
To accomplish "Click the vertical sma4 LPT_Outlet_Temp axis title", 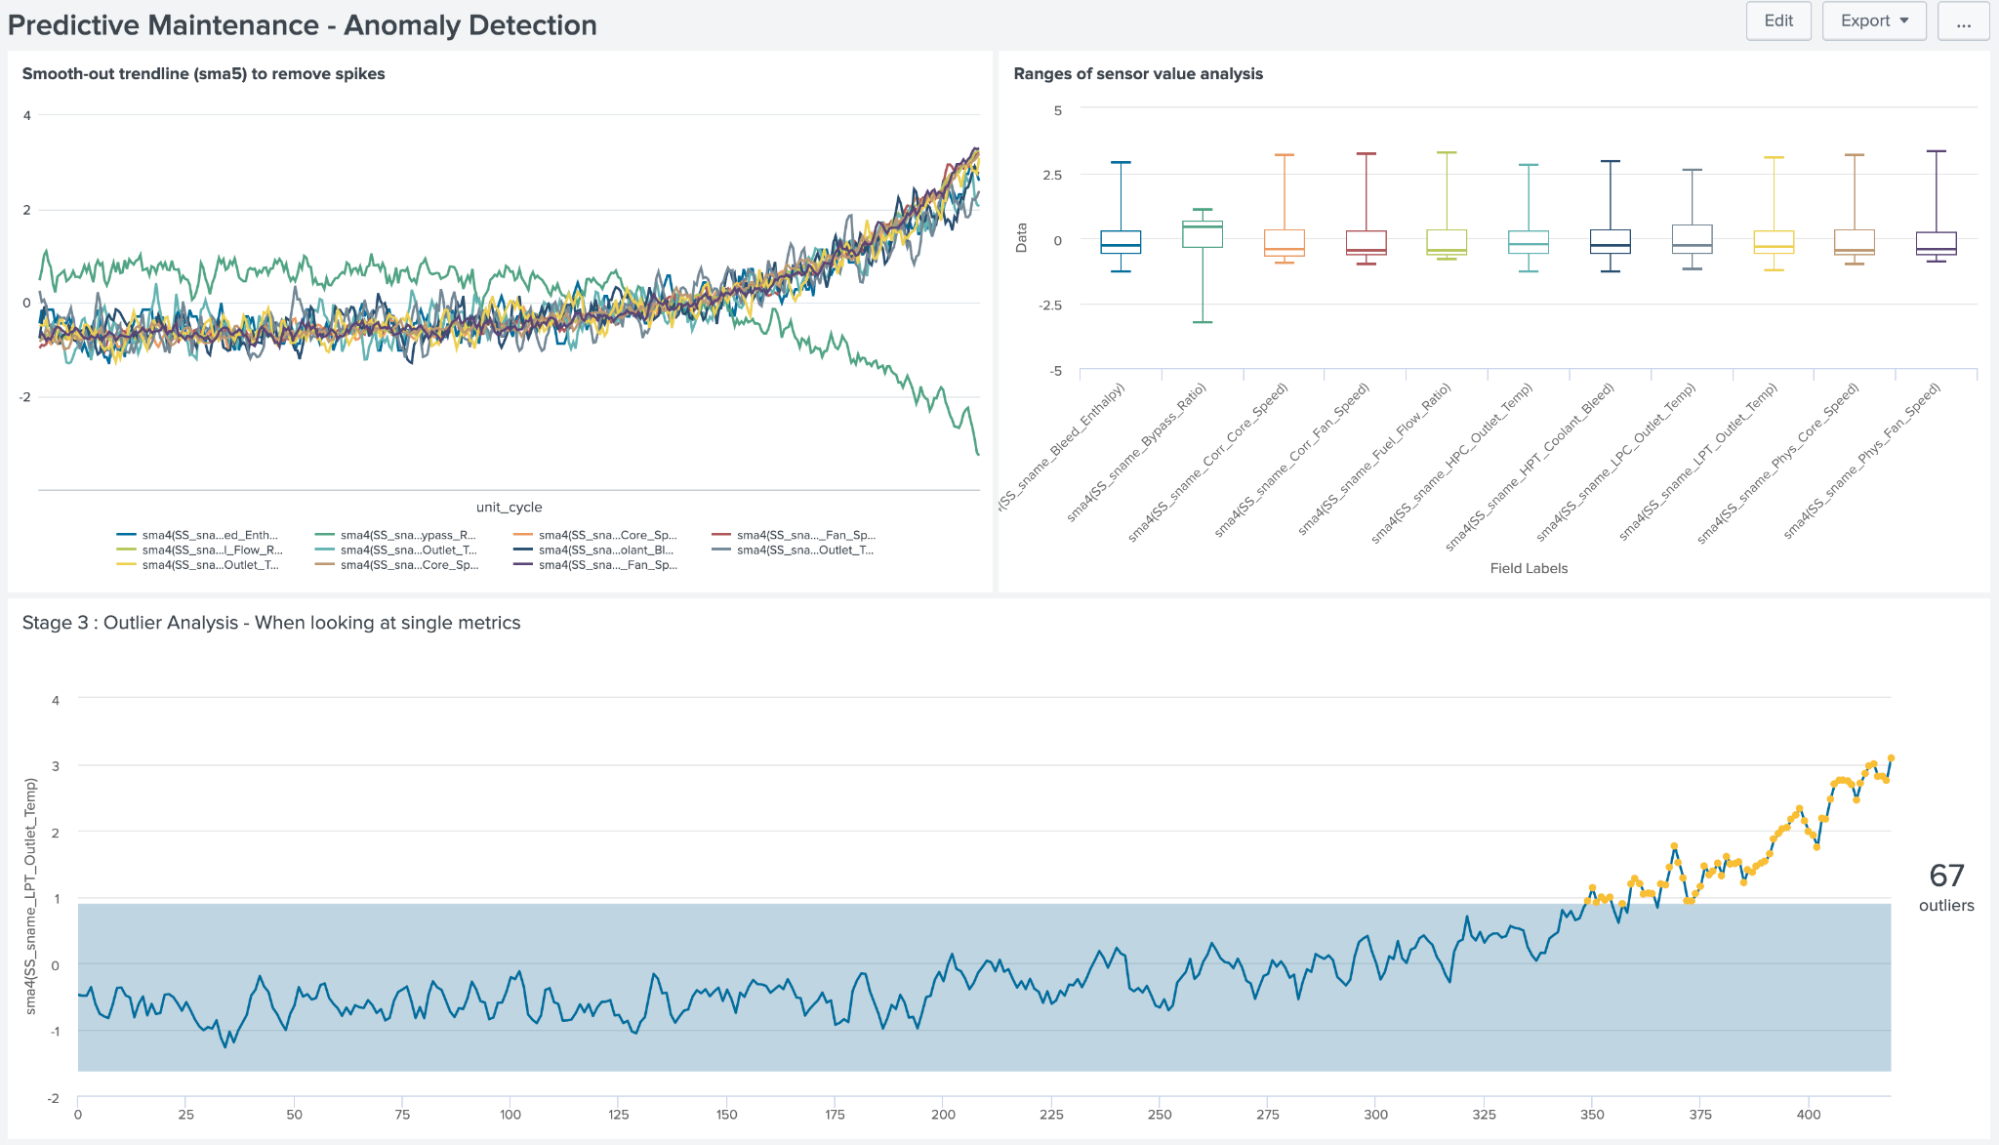I will click(x=30, y=897).
